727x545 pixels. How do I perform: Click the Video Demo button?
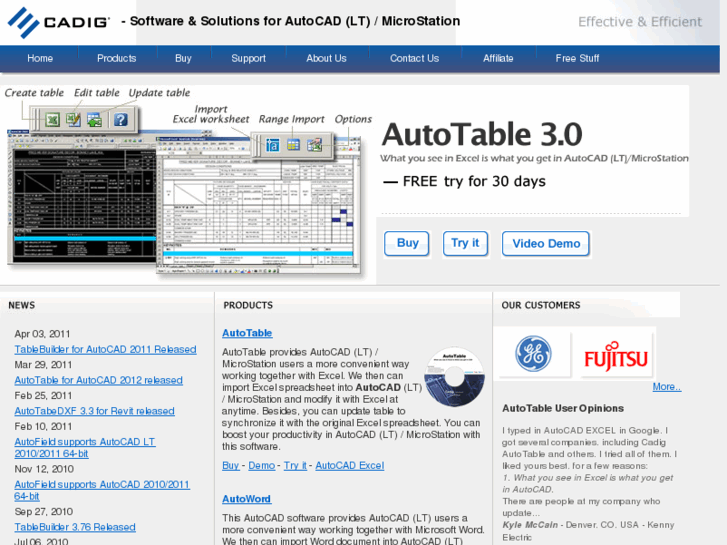tap(546, 244)
